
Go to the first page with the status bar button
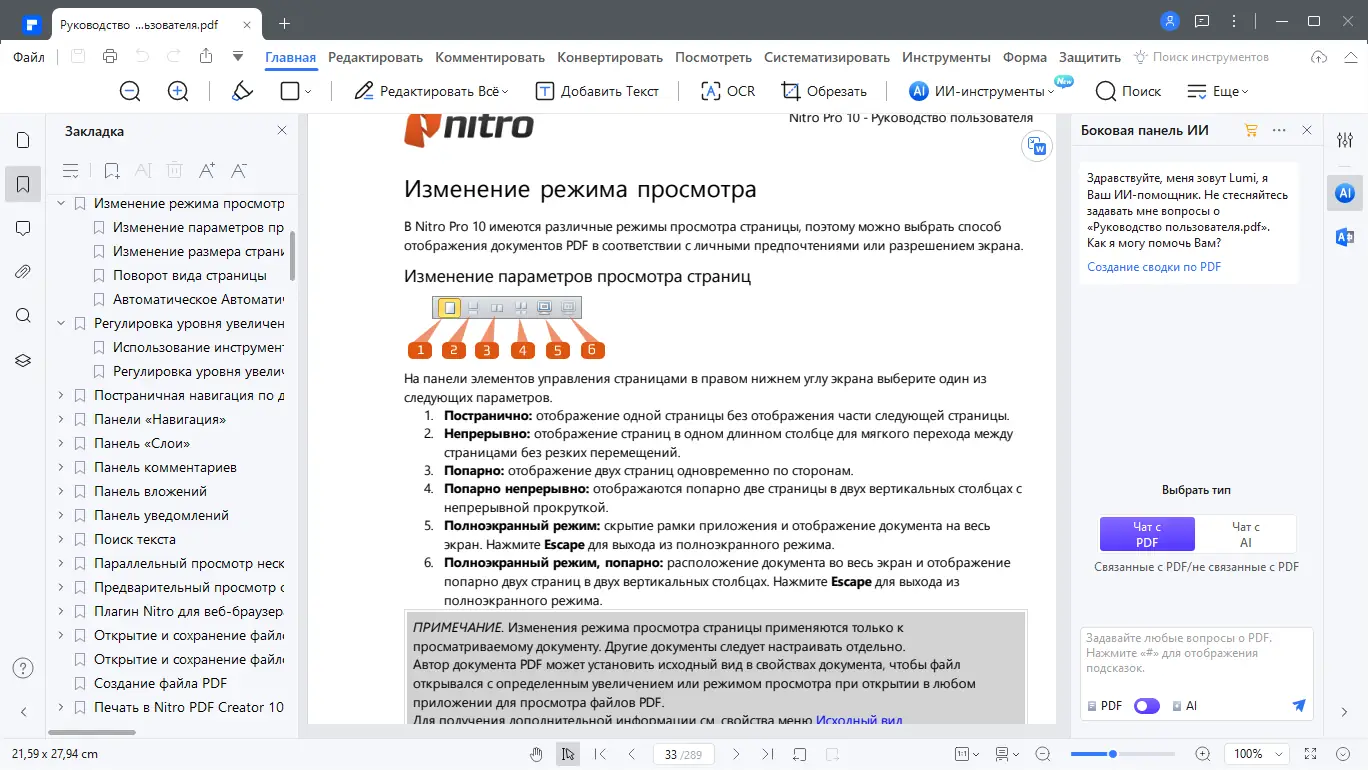point(600,754)
